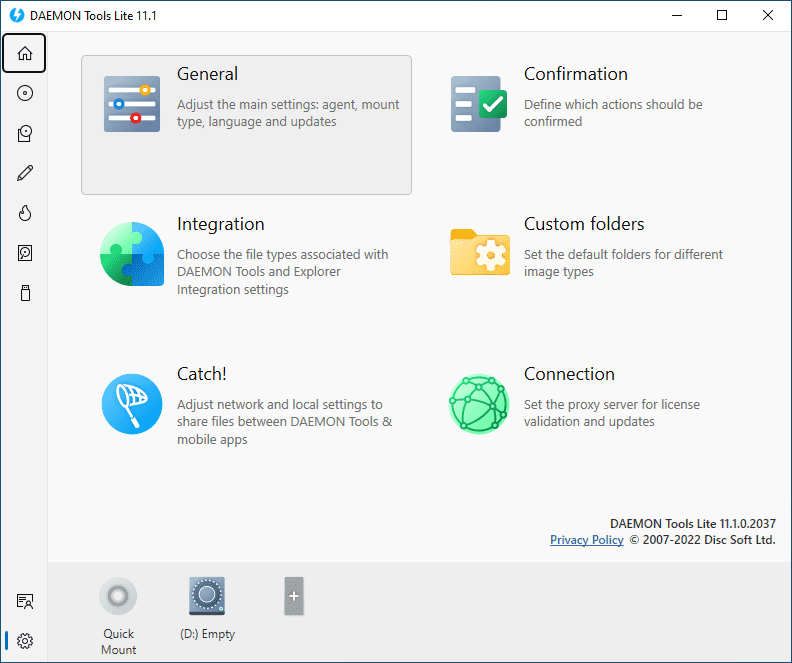Open the image catalog sidebar icon
This screenshot has width=792, height=663.
pos(25,133)
